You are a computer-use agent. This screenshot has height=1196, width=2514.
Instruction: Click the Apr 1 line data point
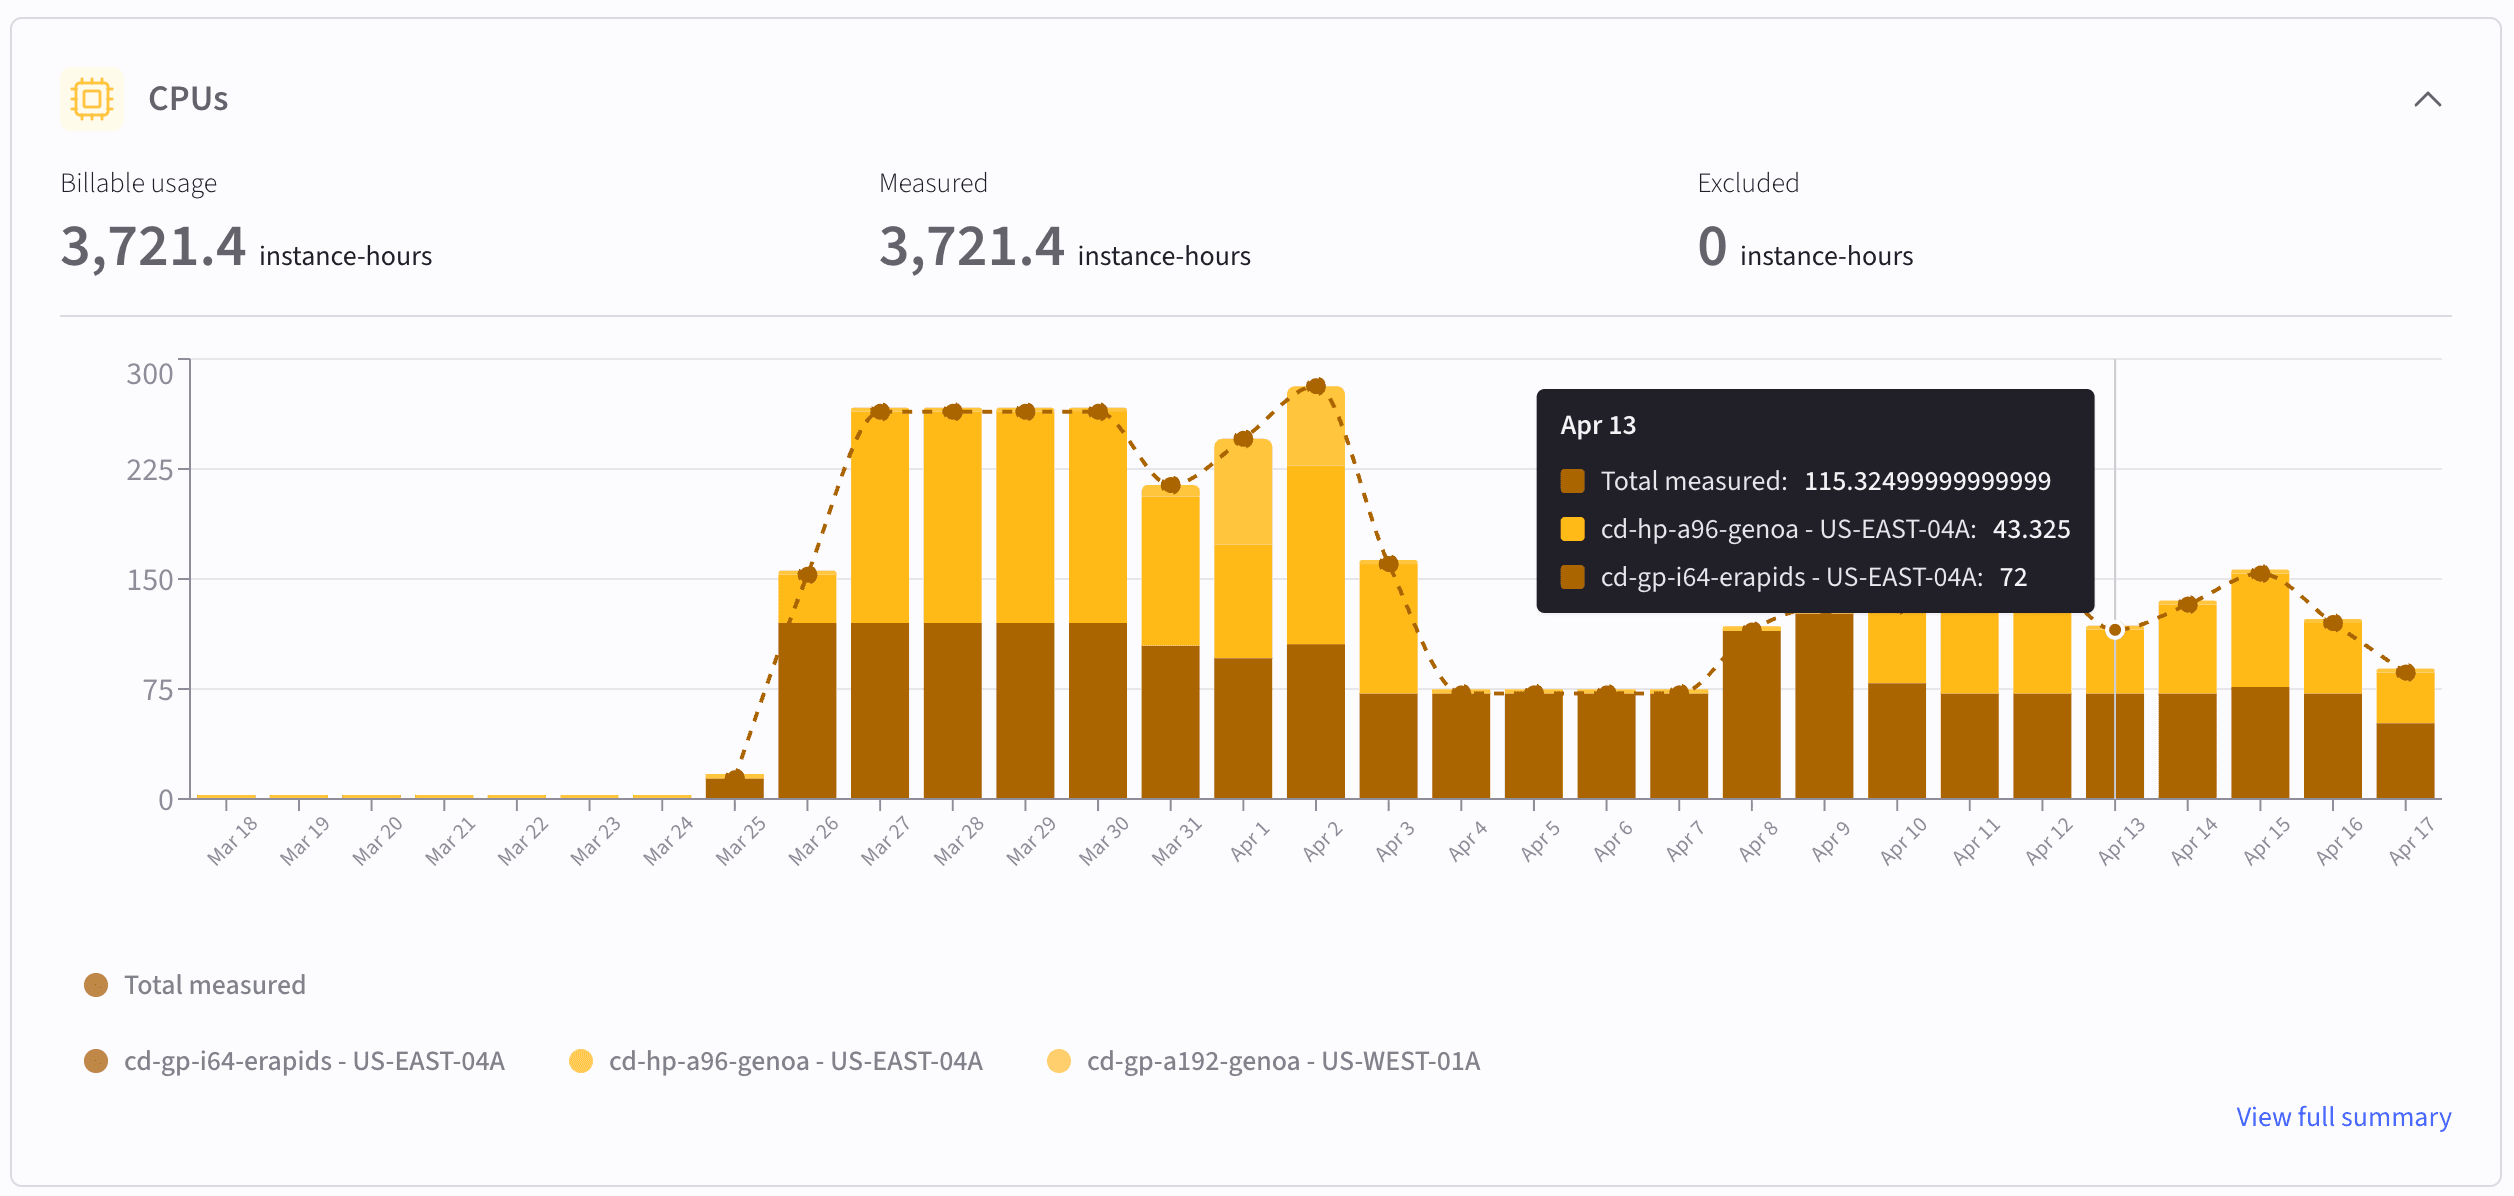pyautogui.click(x=1243, y=439)
